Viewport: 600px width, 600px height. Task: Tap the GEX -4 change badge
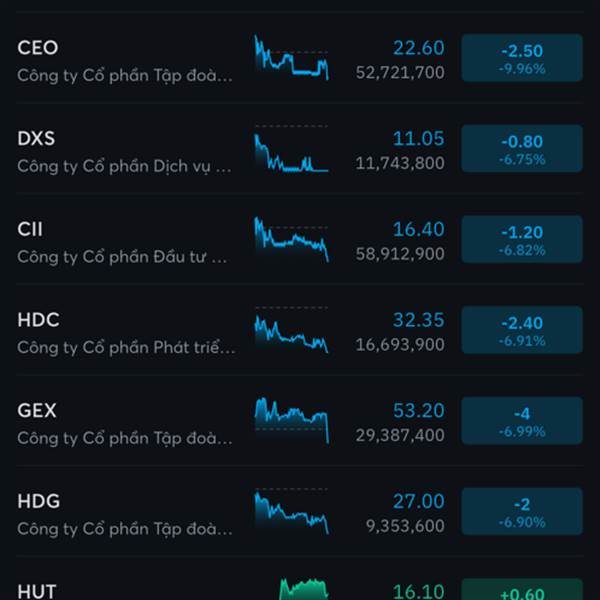pos(522,421)
